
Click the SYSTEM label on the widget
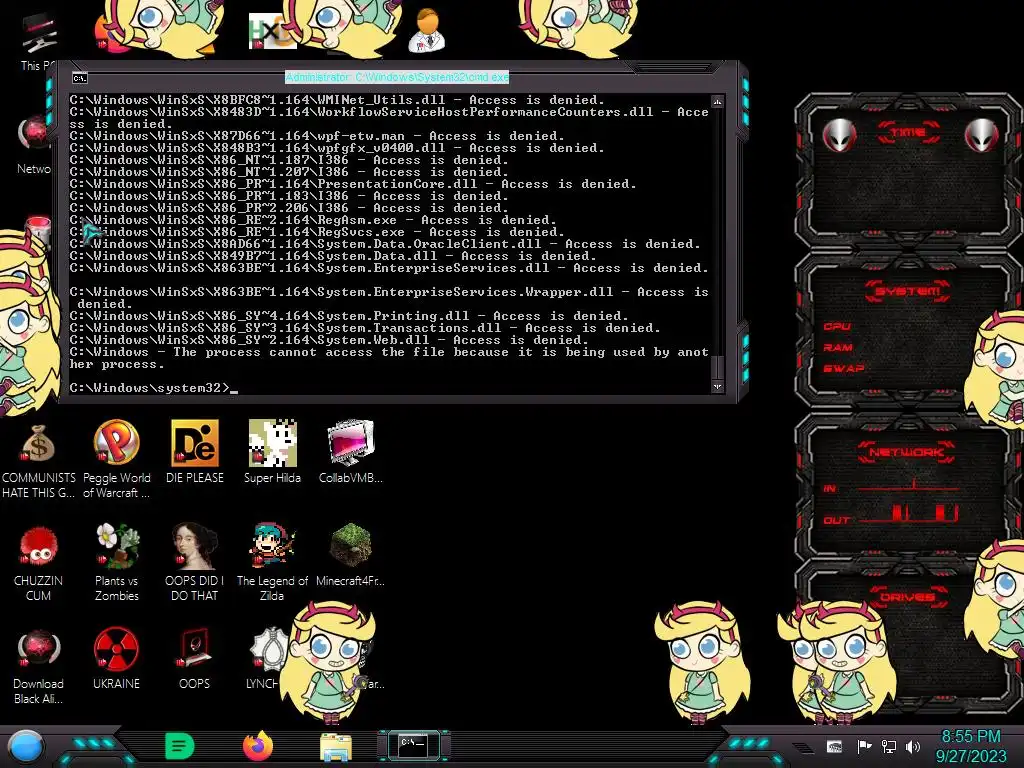(908, 291)
